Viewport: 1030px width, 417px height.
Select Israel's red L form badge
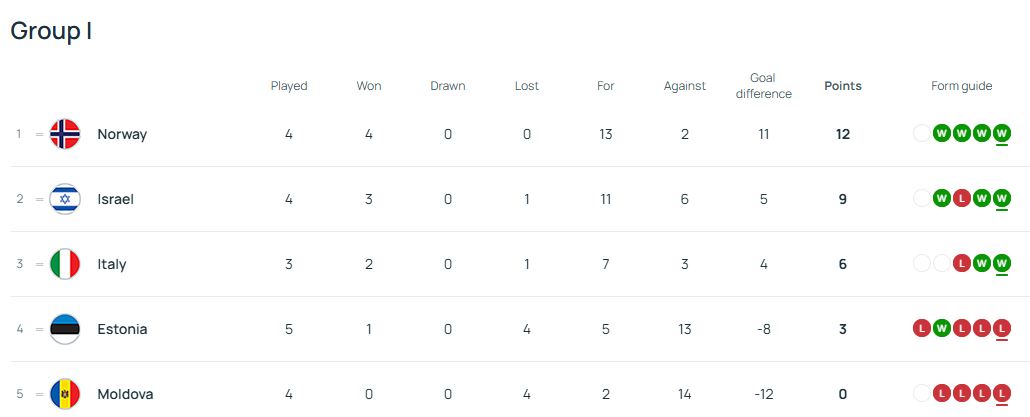pos(962,199)
